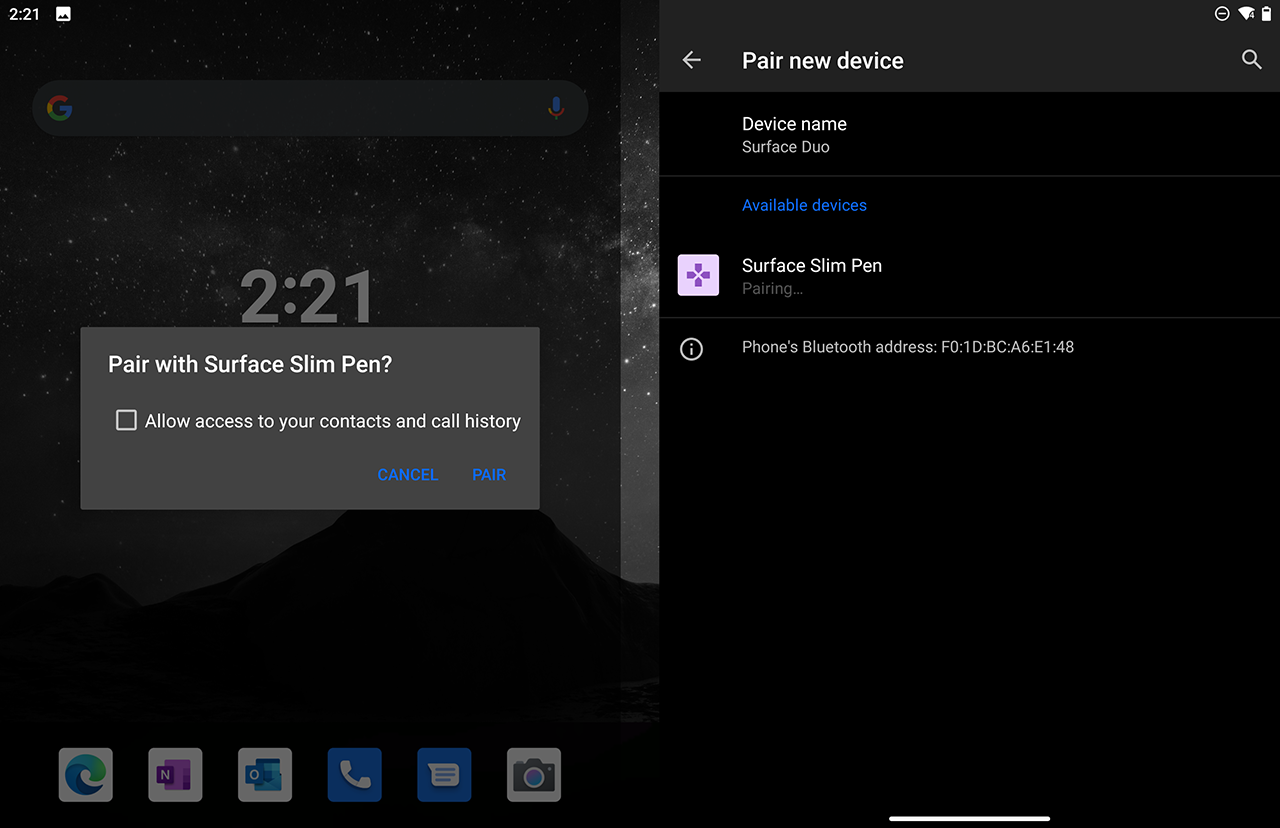Open Device name Surface Duo setting
This screenshot has width=1280, height=828.
(x=970, y=134)
